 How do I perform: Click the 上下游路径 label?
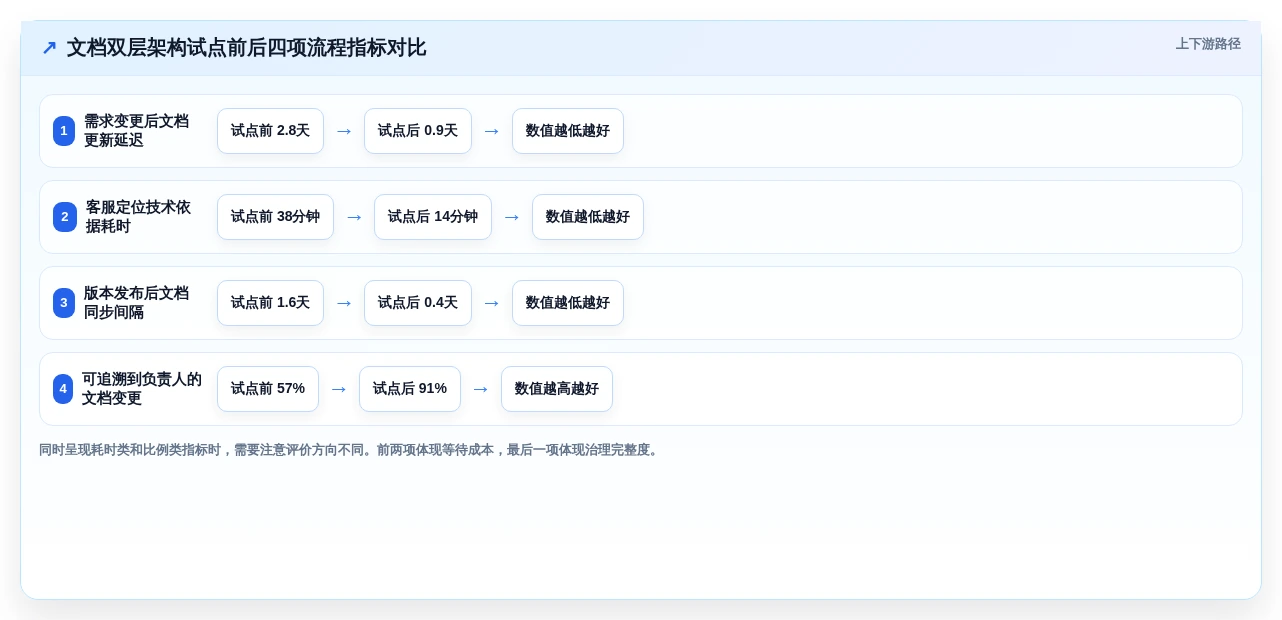click(x=1208, y=44)
